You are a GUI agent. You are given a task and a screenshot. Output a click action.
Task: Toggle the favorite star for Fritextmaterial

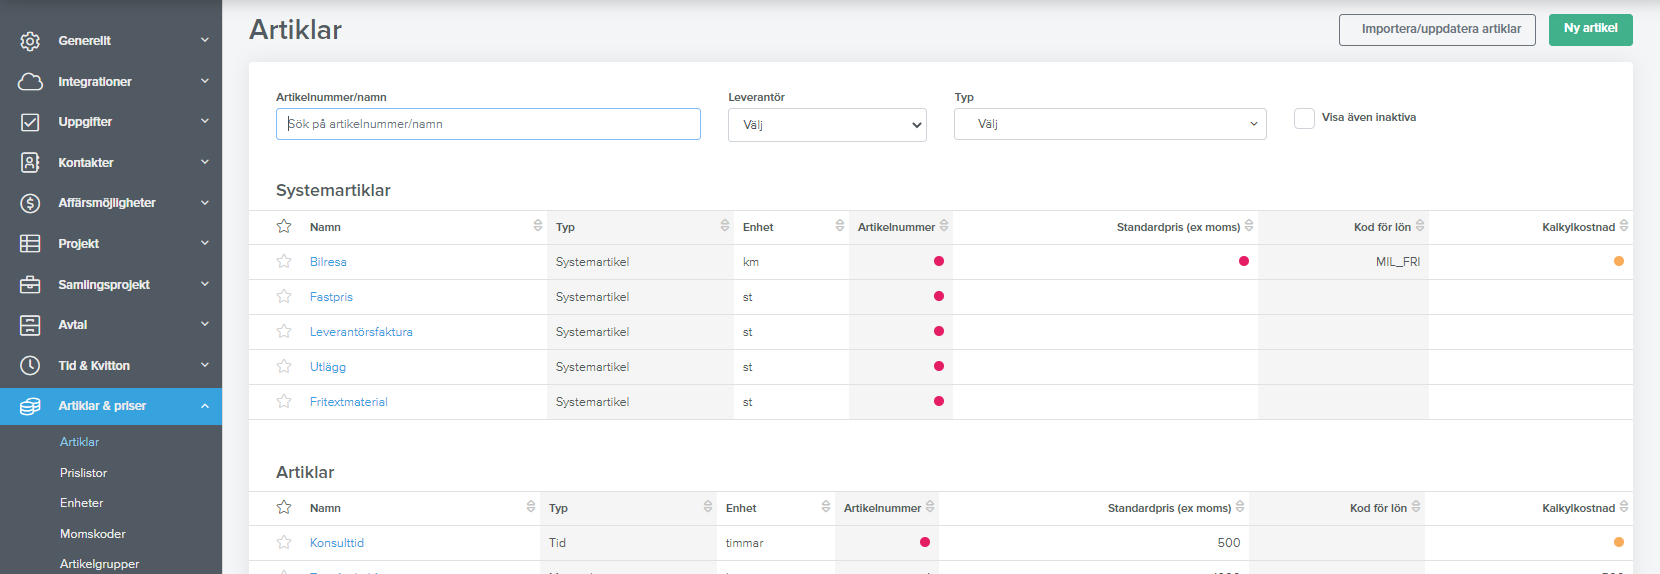click(x=284, y=401)
